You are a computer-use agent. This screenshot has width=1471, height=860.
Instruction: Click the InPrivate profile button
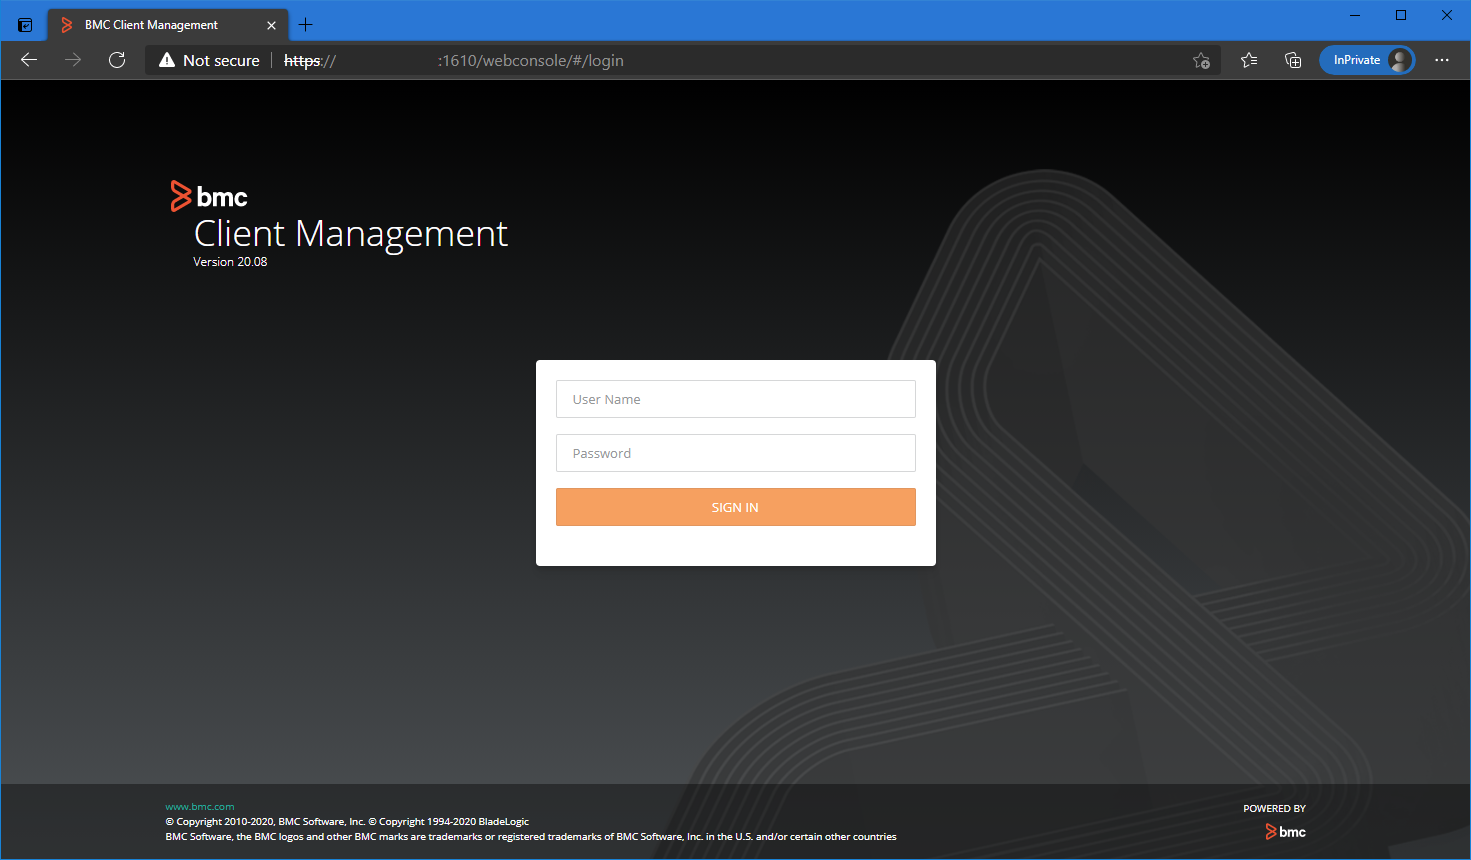[x=1367, y=60]
